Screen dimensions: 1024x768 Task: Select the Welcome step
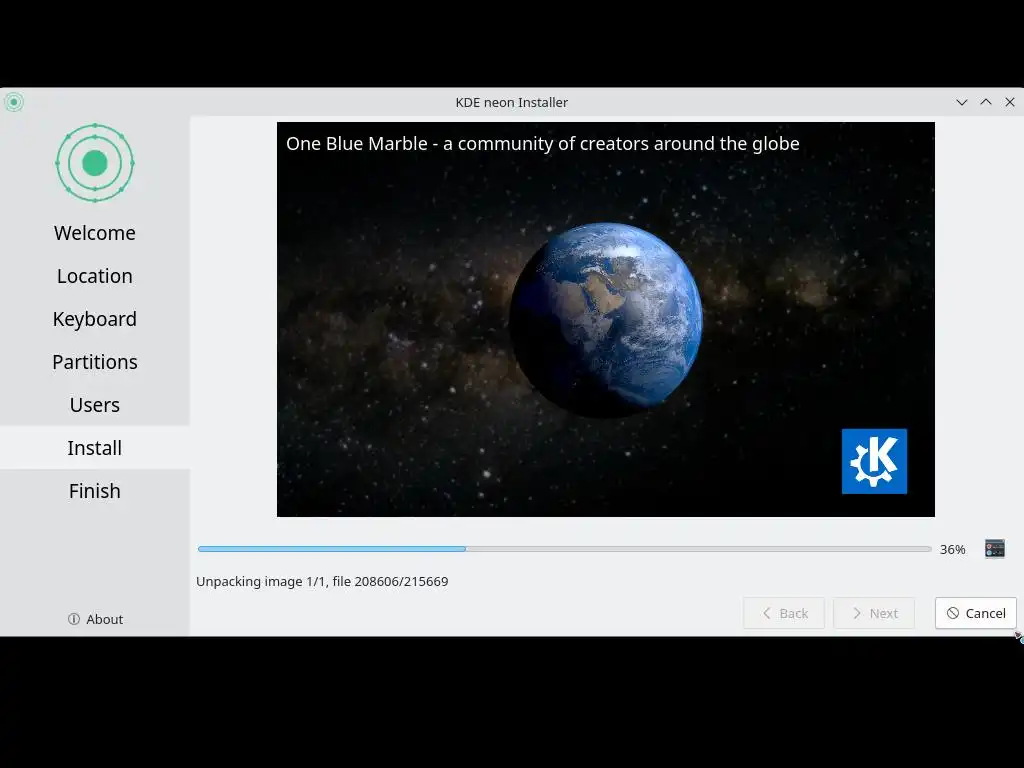click(x=95, y=233)
